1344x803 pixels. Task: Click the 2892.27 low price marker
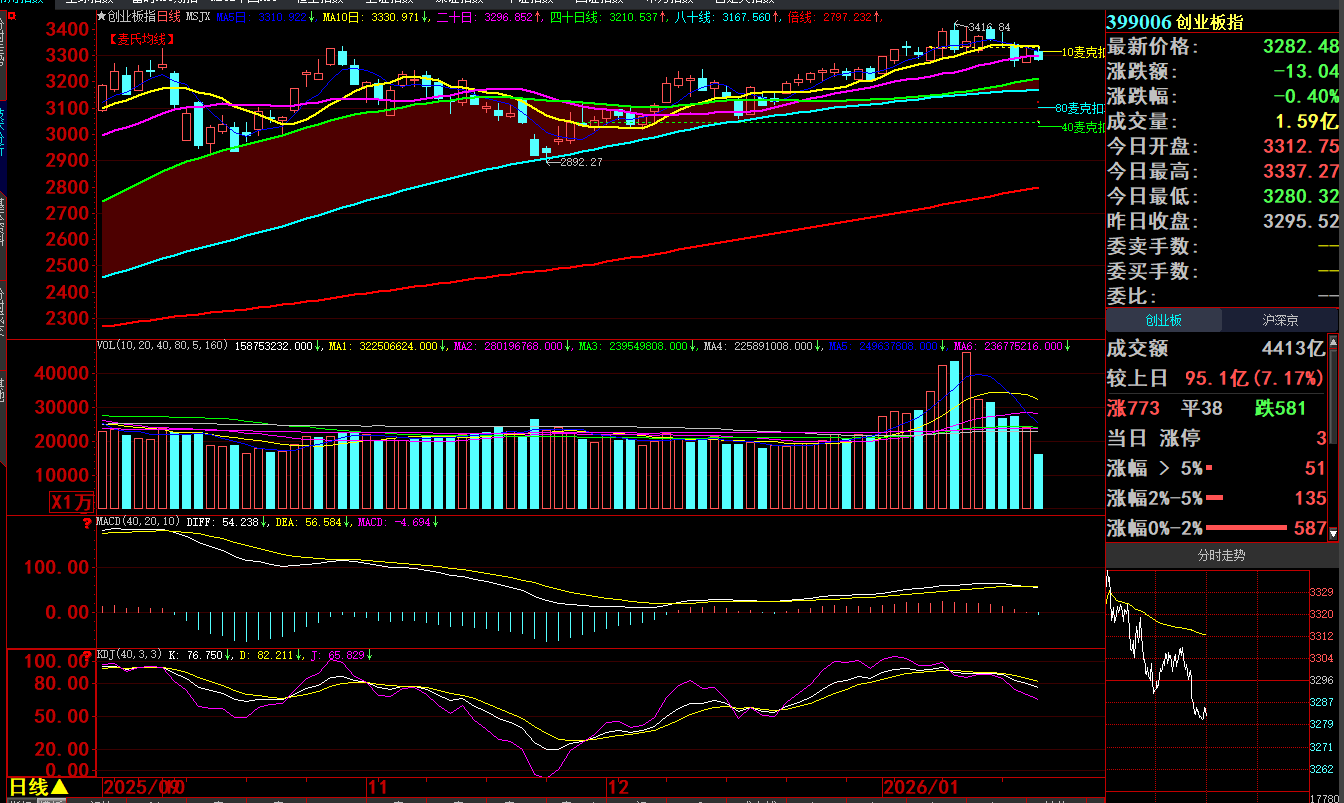click(x=580, y=162)
